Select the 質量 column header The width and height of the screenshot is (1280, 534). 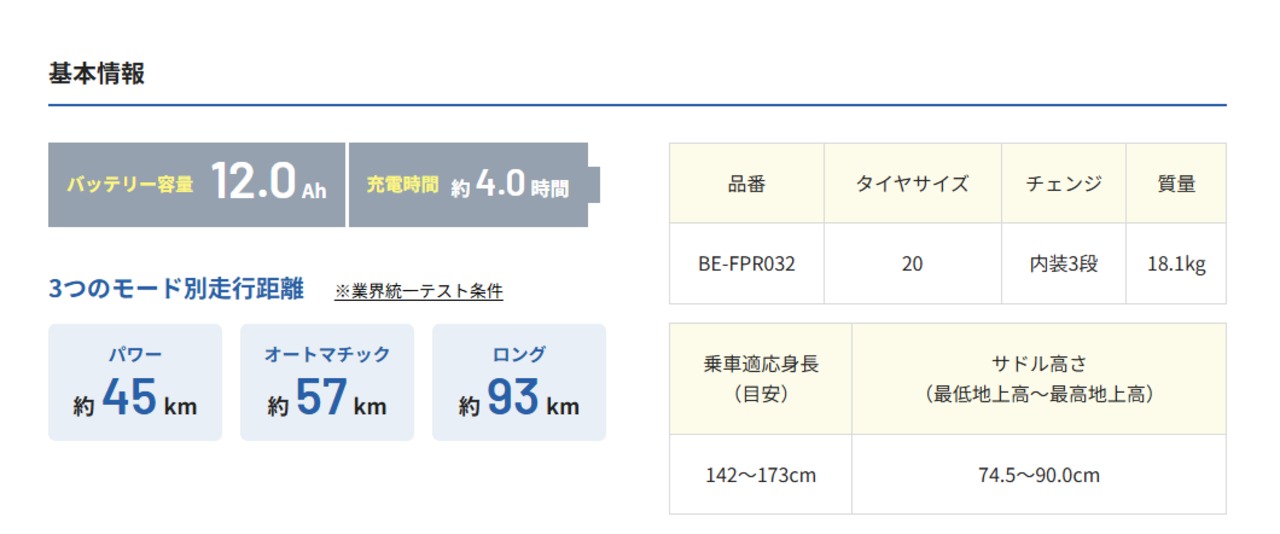[x=1176, y=183]
